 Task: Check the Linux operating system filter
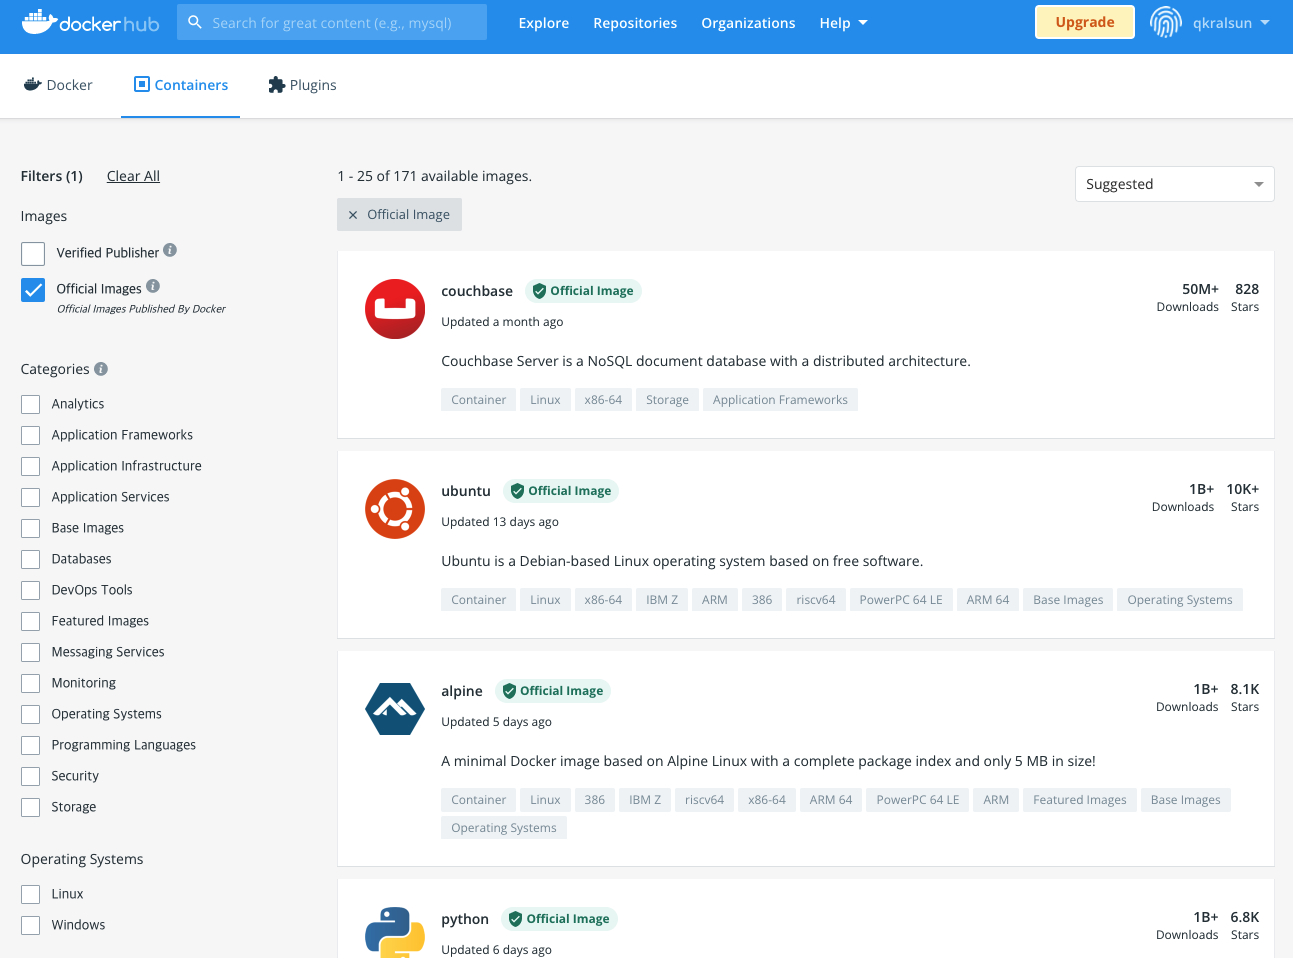(x=31, y=894)
